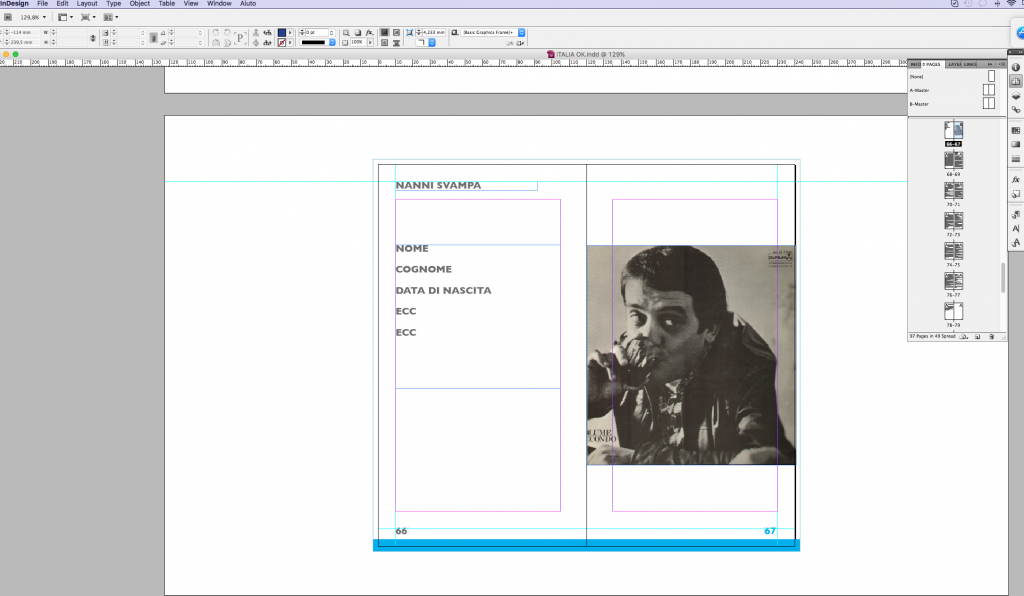Enable Wrap around object shape option
The height and width of the screenshot is (596, 1024).
coord(385,42)
